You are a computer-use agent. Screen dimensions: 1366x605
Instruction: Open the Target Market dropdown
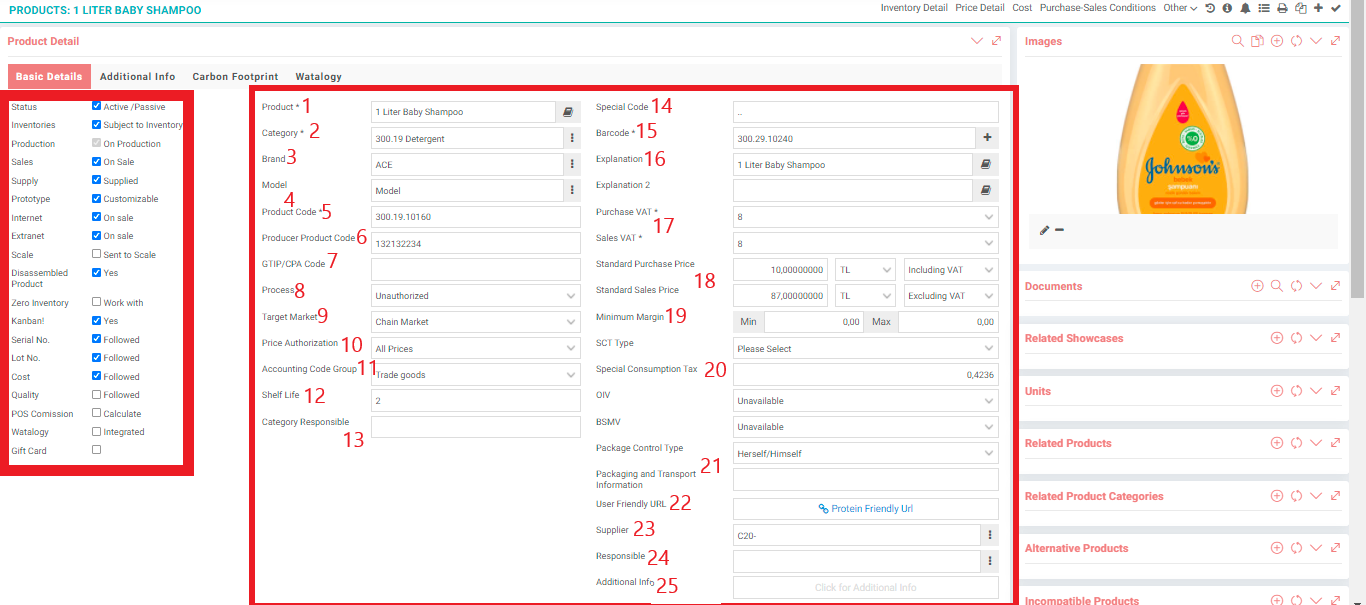(476, 322)
